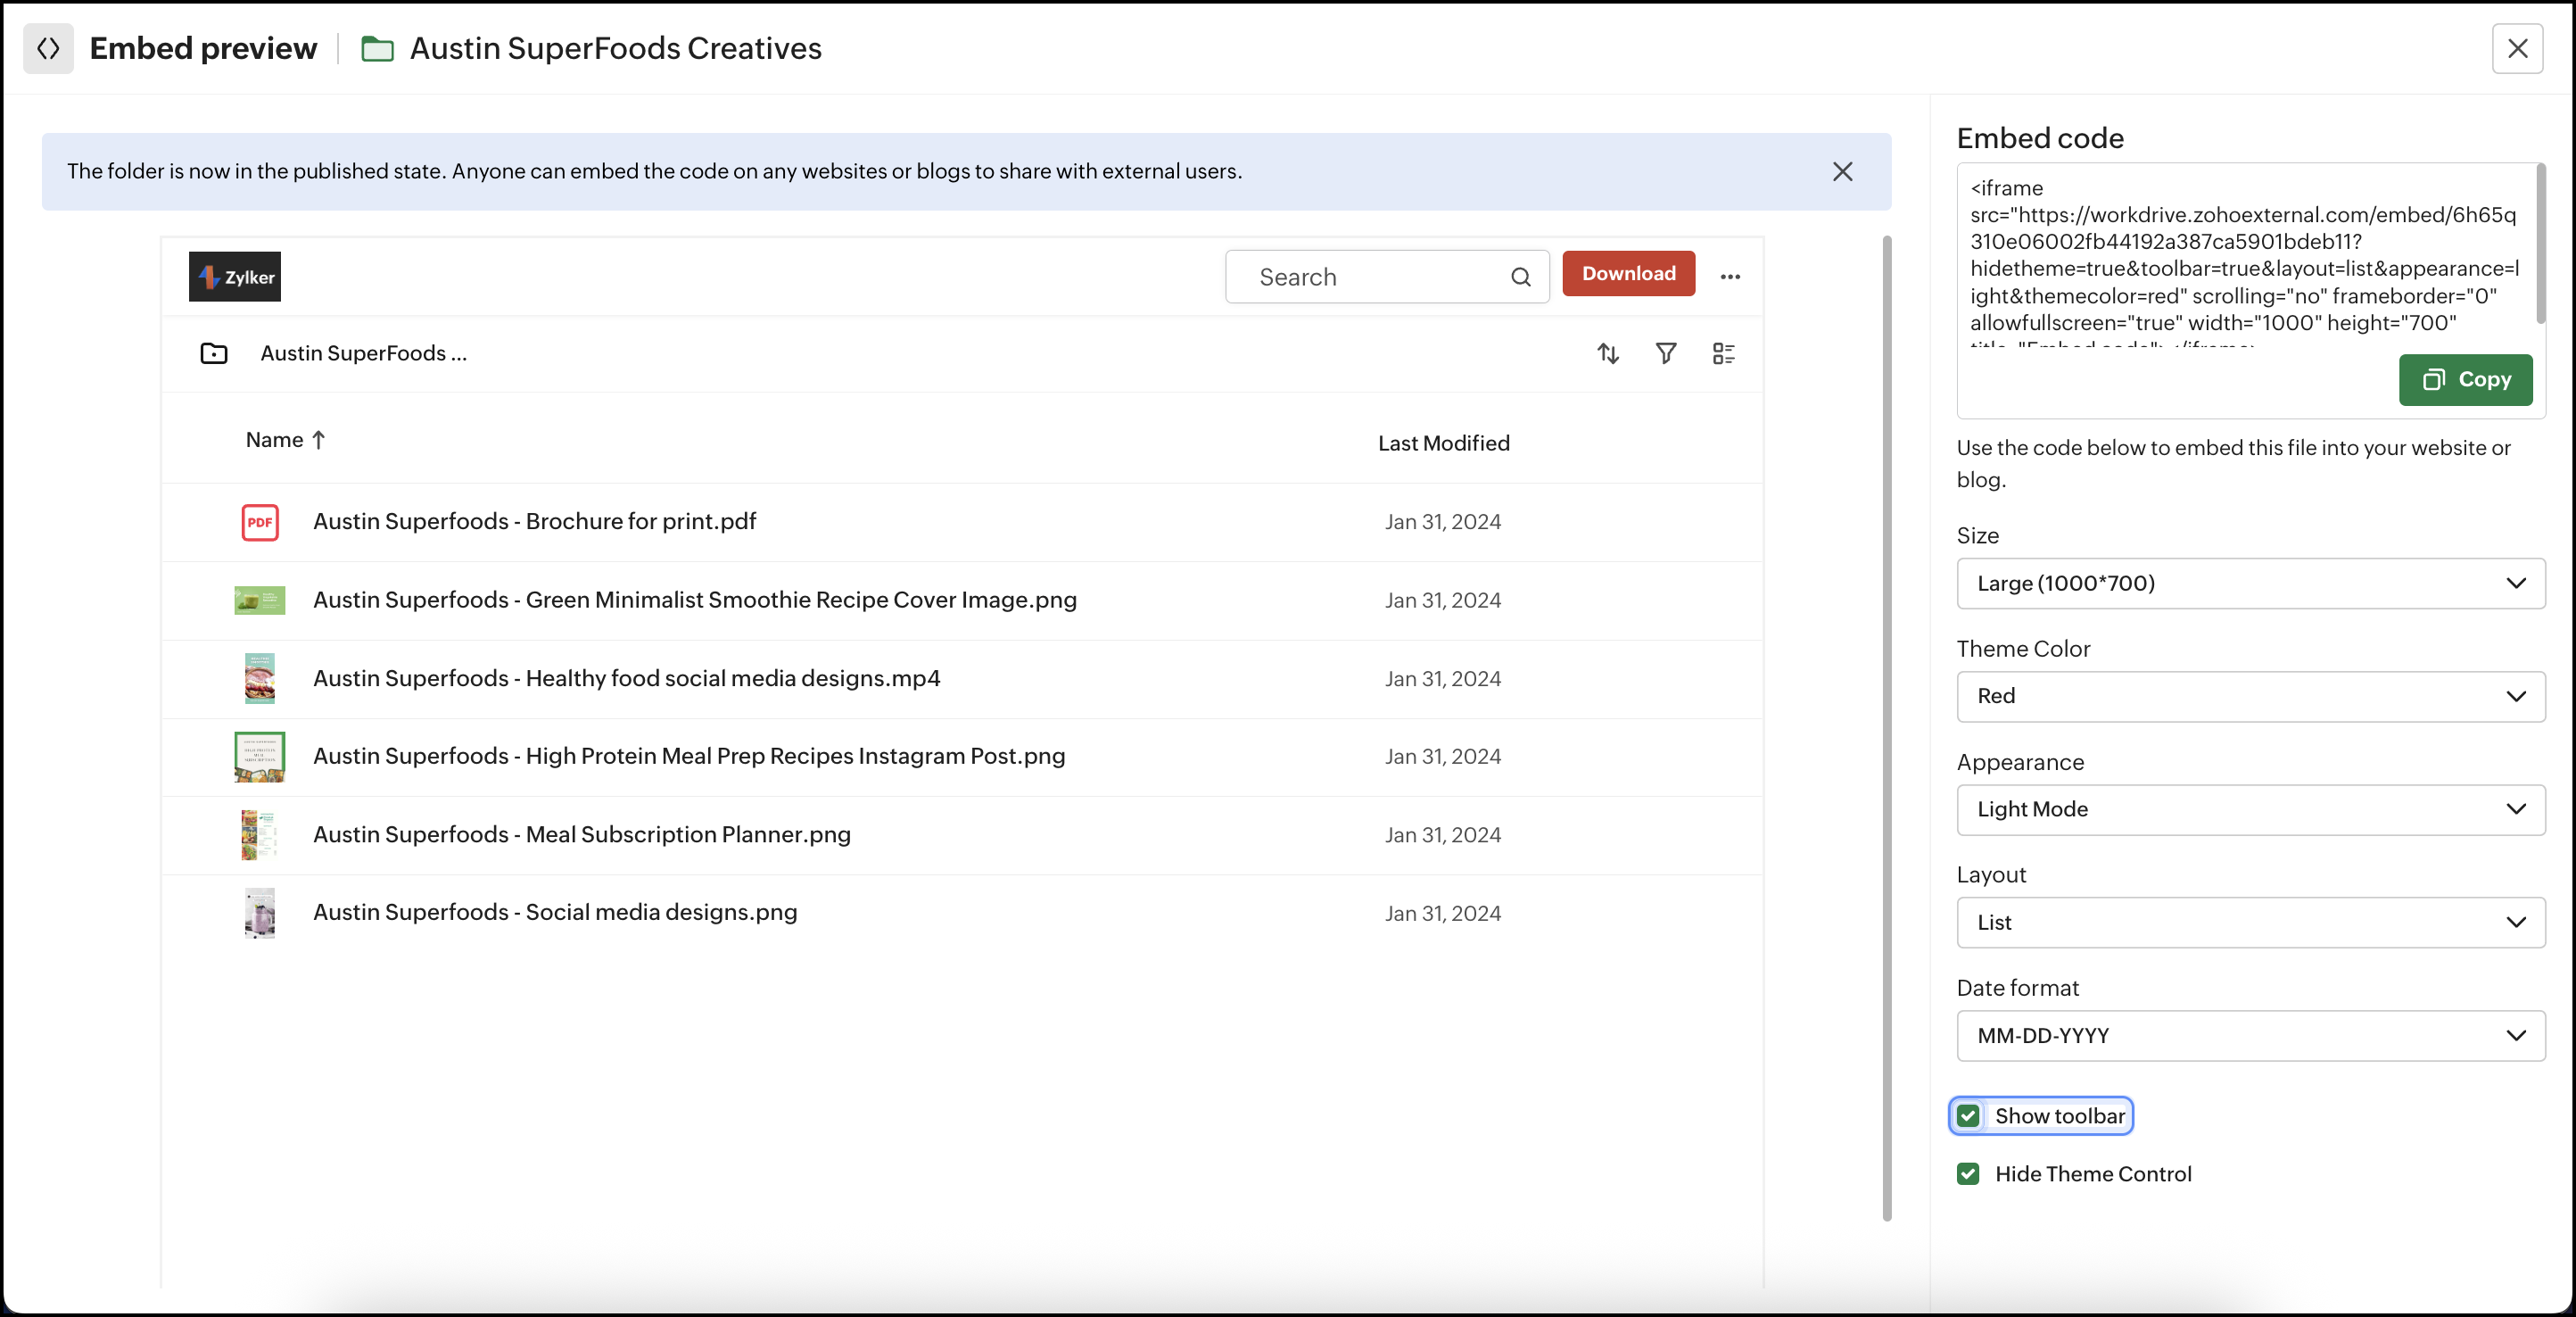Screen dimensions: 2576x1317
Task: Open the Layout dropdown showing List
Action: (x=2250, y=922)
